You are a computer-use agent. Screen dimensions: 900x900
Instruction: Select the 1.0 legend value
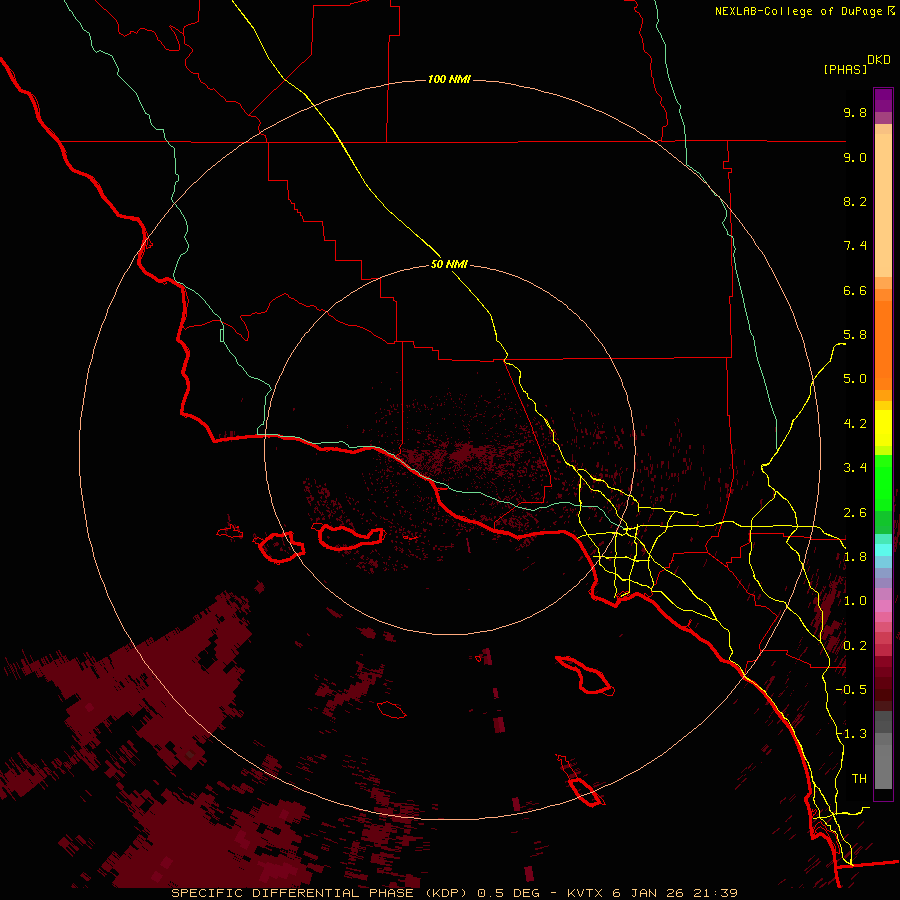[x=855, y=601]
